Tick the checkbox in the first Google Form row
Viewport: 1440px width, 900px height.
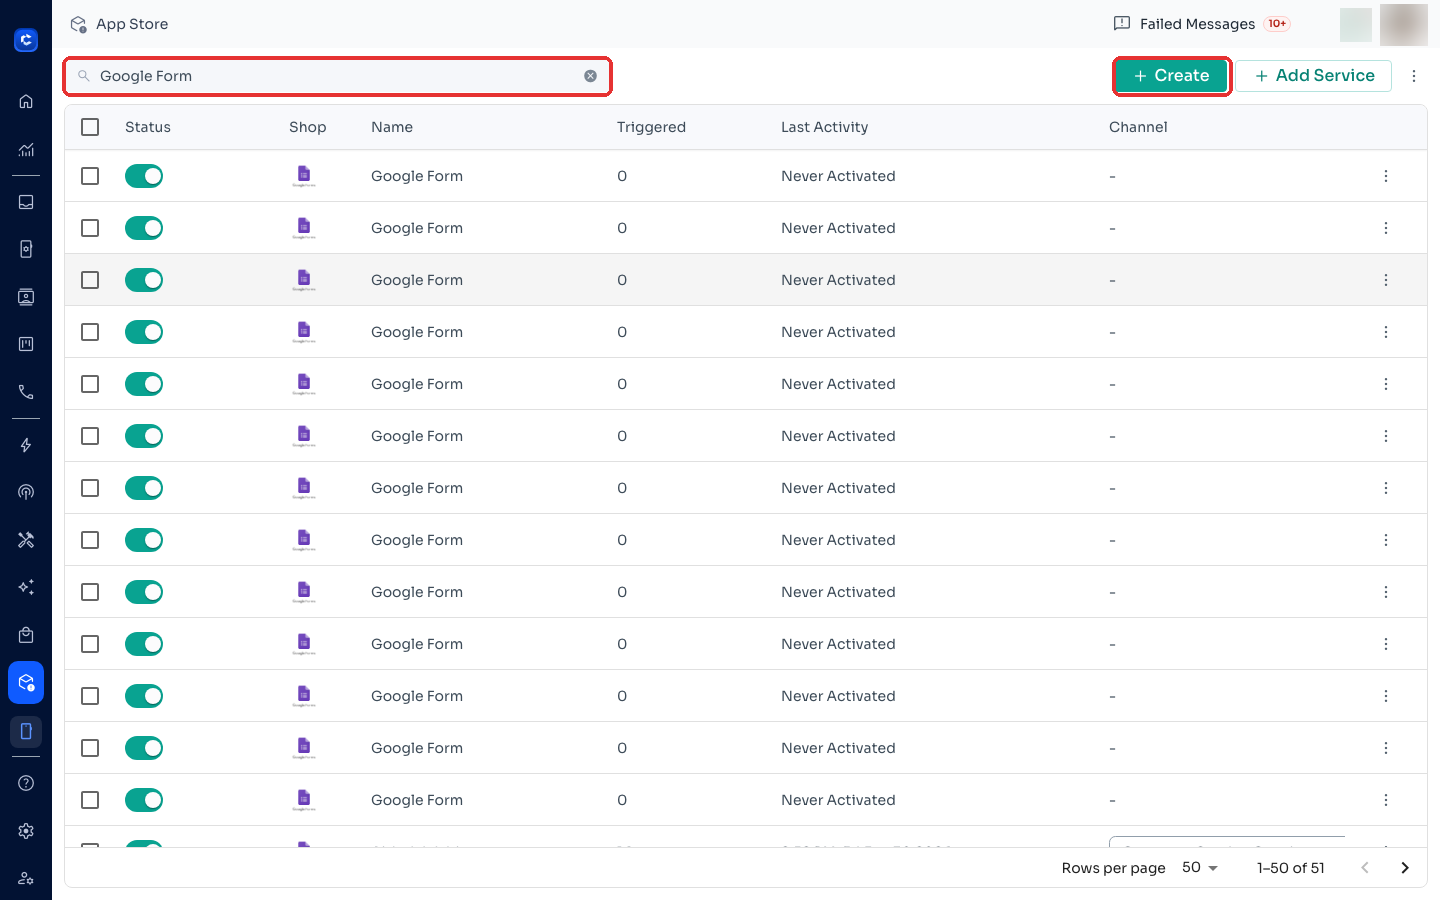click(x=90, y=176)
